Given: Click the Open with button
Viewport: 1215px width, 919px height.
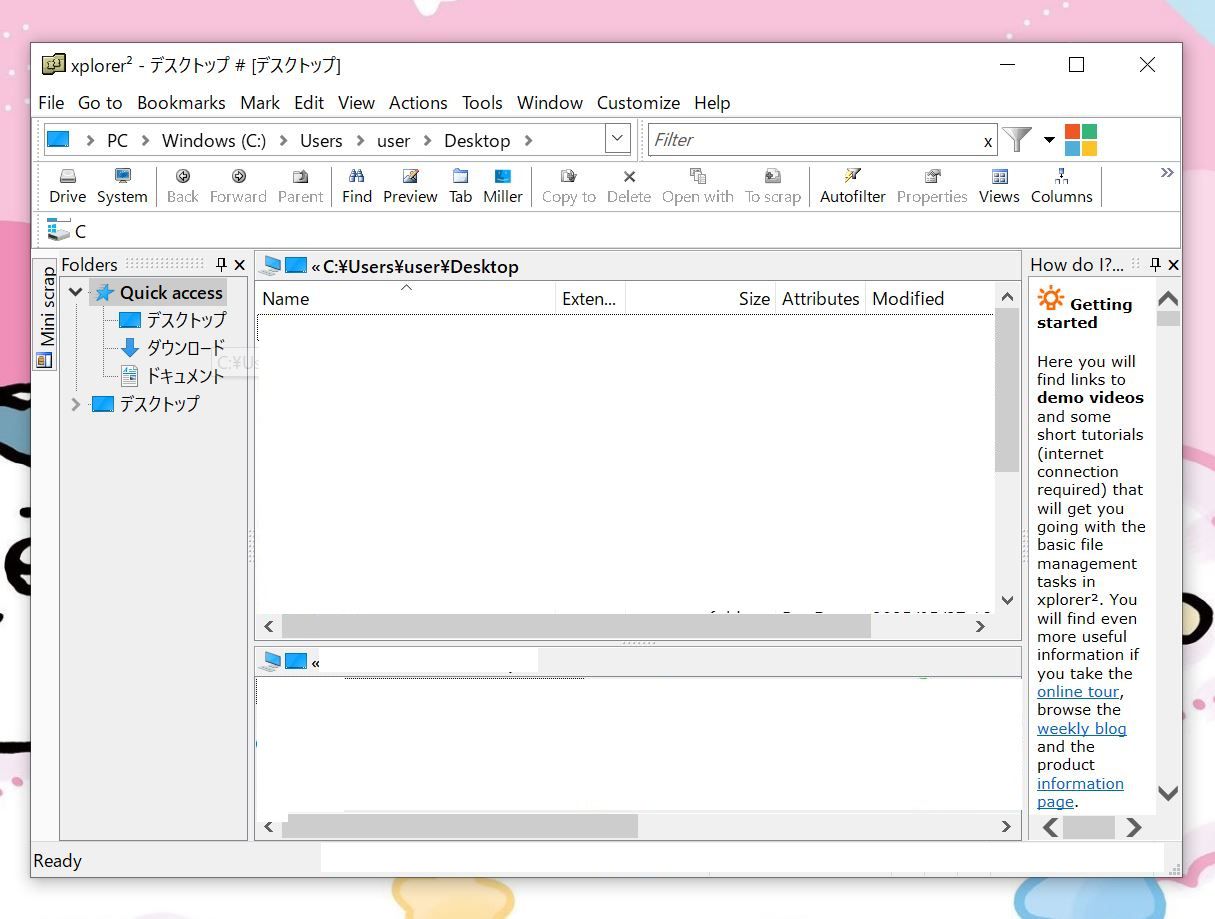Looking at the screenshot, I should (x=697, y=186).
